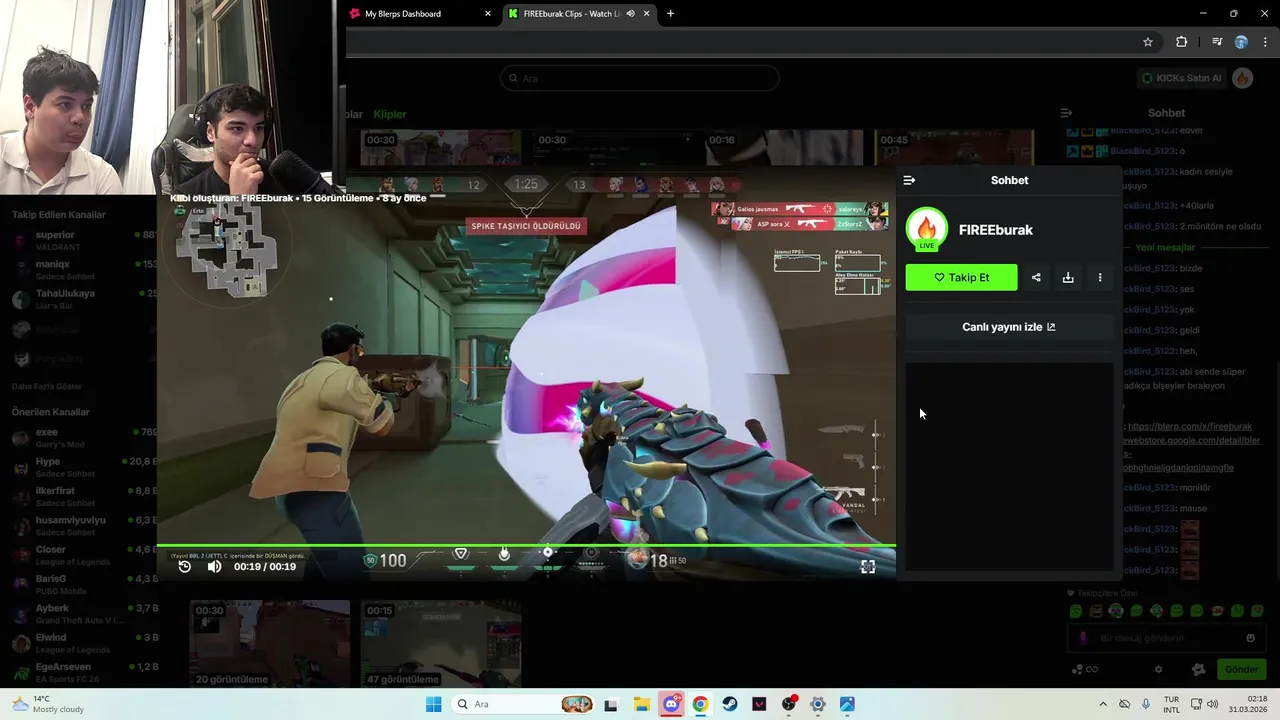Viewport: 1280px width, 720px height.
Task: Open the browser media control icon
Action: click(x=1217, y=42)
